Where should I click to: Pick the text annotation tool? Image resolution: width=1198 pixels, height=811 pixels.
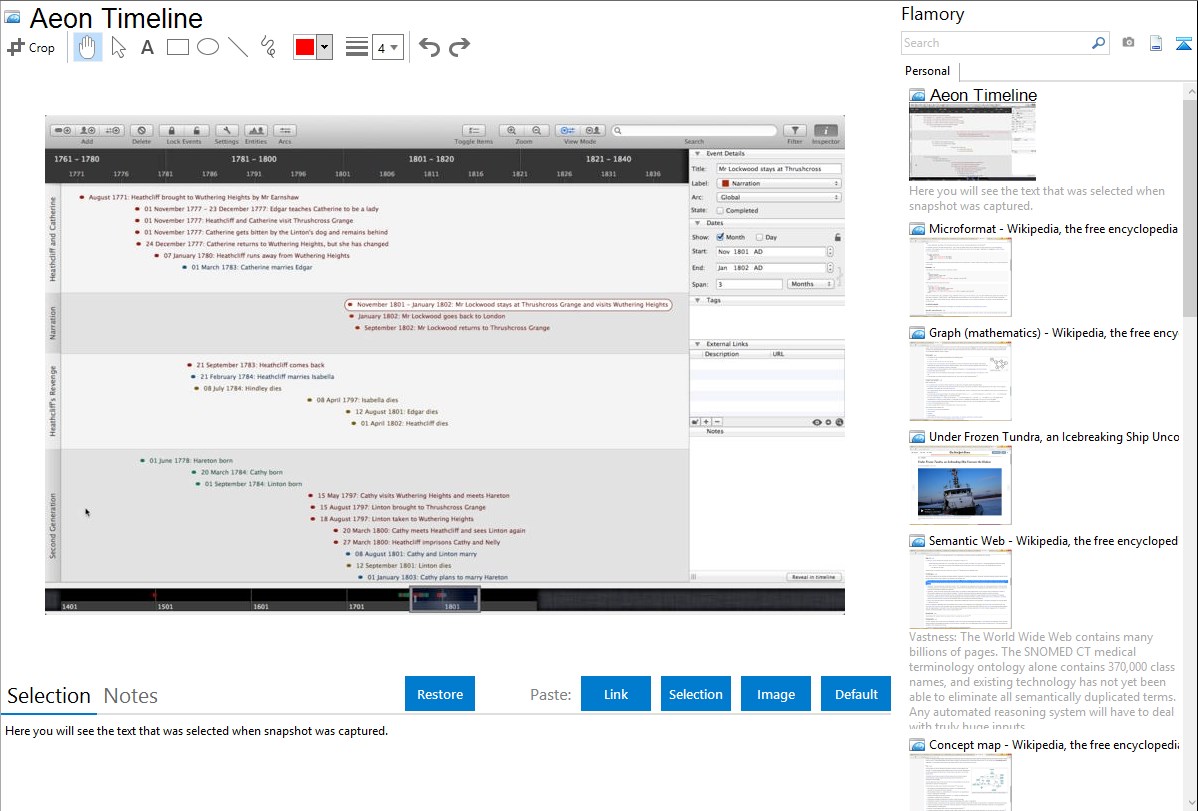(147, 47)
